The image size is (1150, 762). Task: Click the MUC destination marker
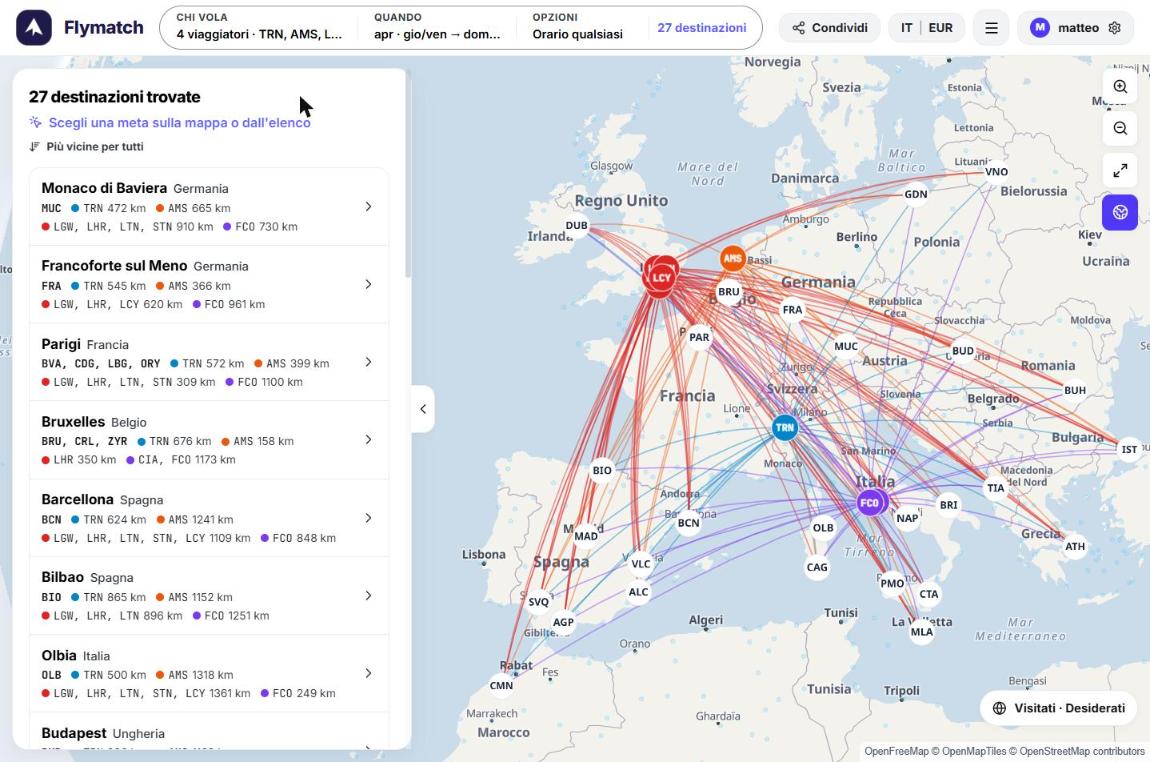coord(846,346)
